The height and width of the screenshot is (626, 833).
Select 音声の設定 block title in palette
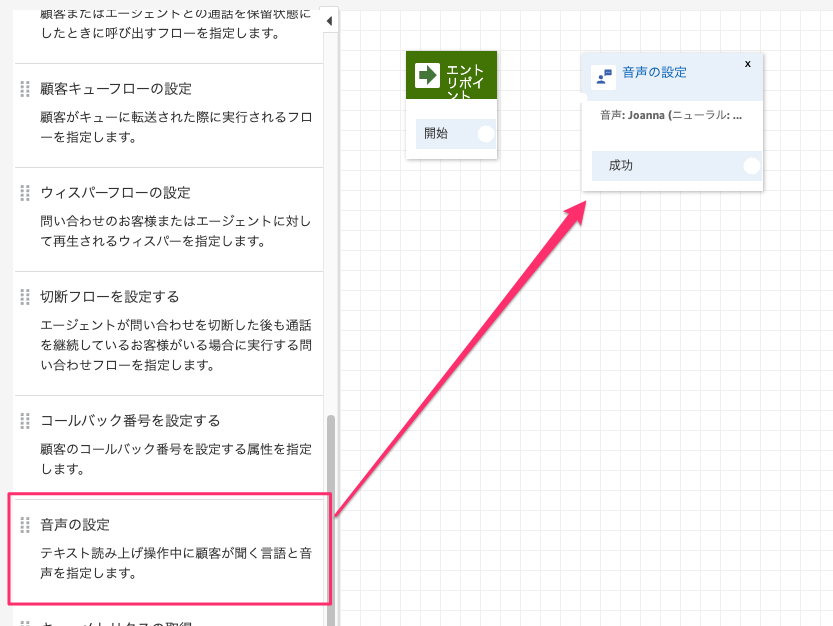(75, 525)
